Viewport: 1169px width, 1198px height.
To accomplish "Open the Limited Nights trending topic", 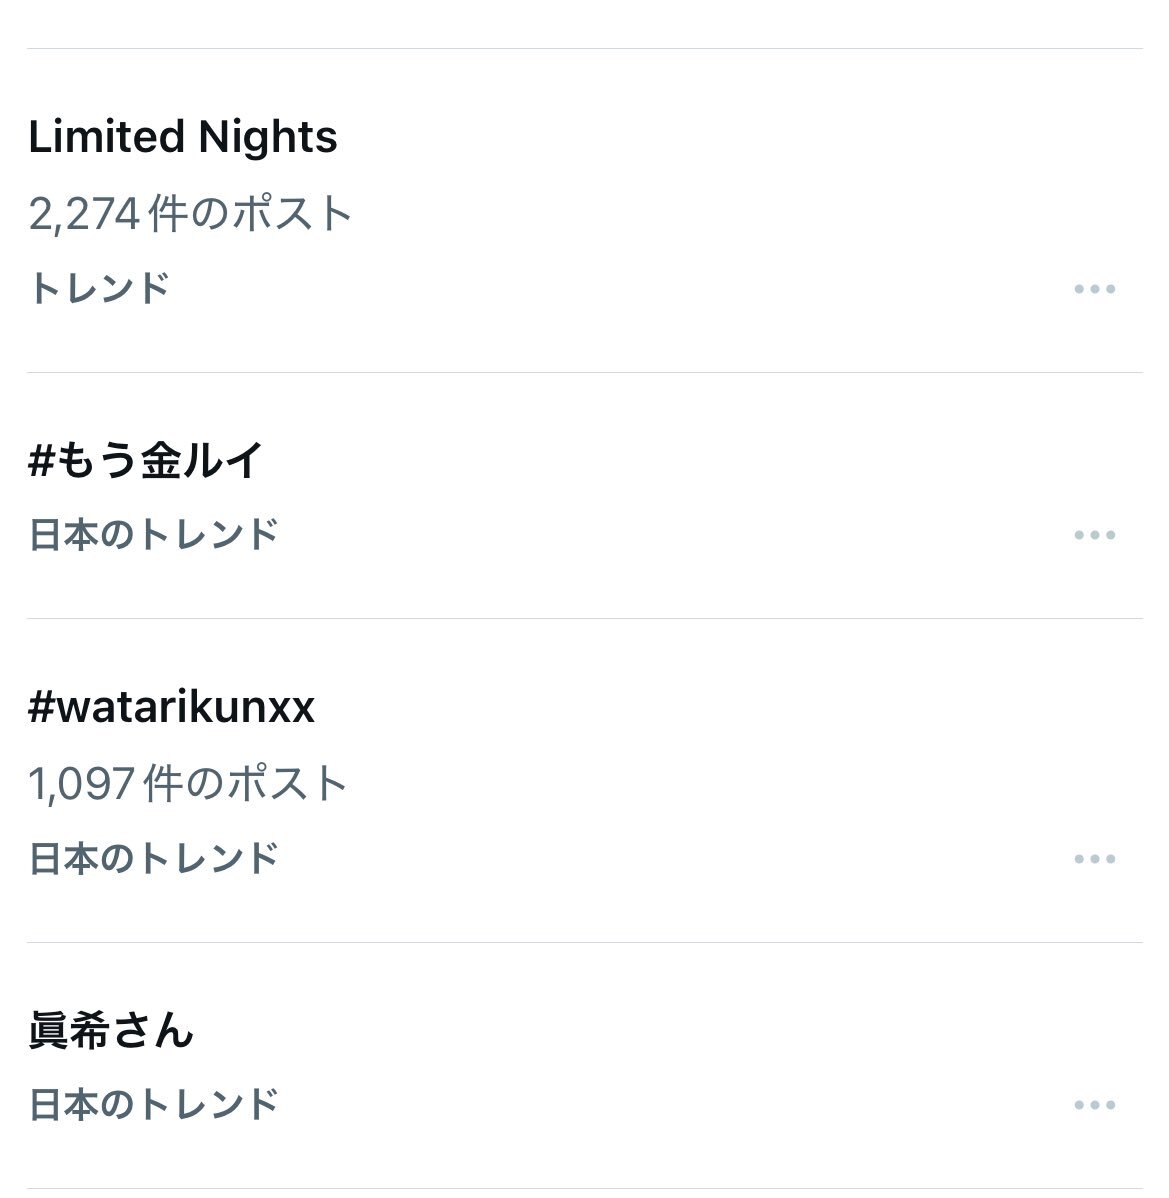I will click(183, 137).
